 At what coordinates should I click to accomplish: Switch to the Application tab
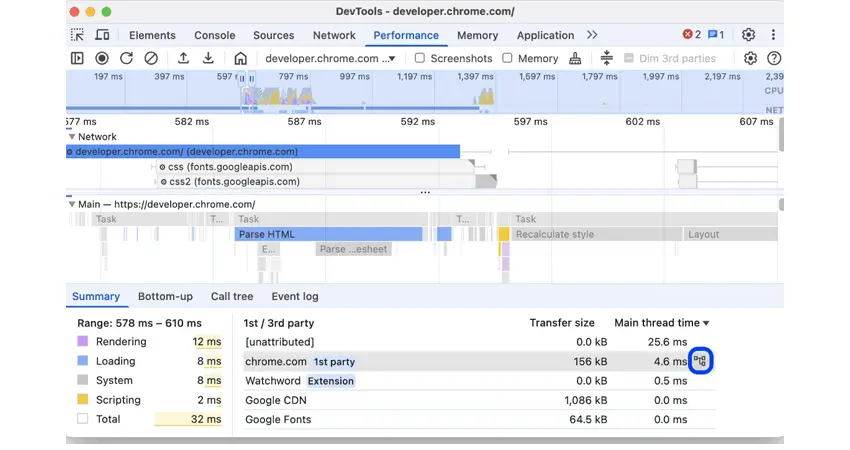point(545,35)
